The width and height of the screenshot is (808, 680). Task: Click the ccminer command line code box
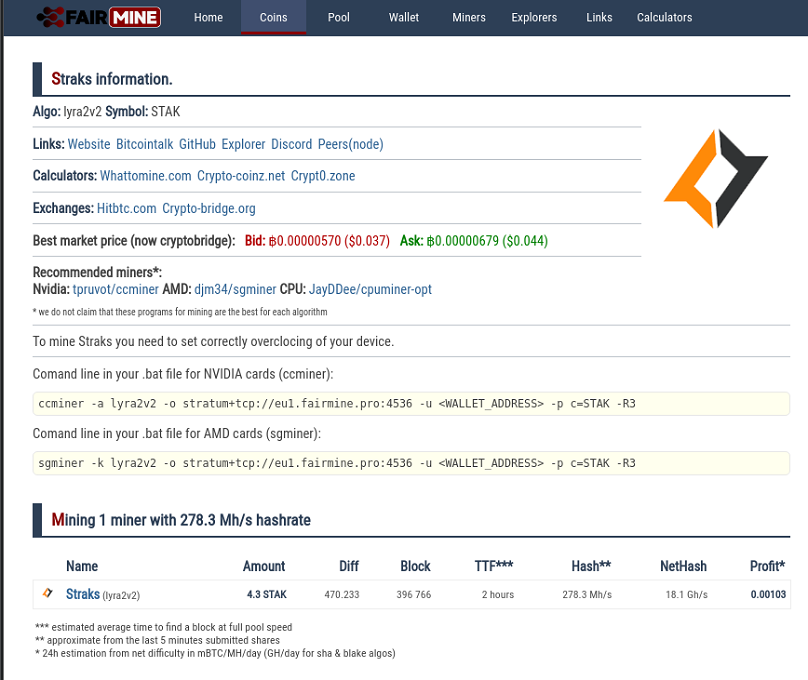[411, 403]
